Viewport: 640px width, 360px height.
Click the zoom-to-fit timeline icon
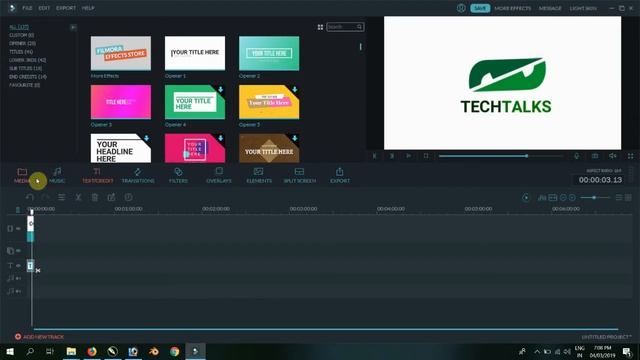tap(553, 198)
